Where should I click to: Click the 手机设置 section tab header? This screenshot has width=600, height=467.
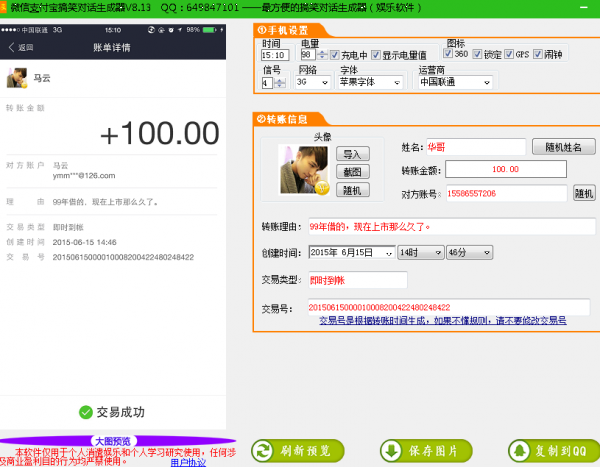point(289,30)
